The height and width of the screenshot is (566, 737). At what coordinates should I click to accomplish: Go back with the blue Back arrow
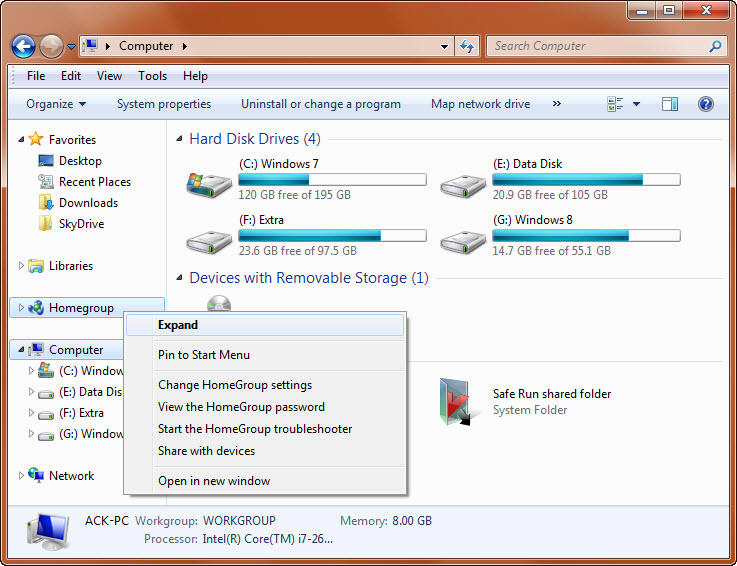[x=23, y=47]
